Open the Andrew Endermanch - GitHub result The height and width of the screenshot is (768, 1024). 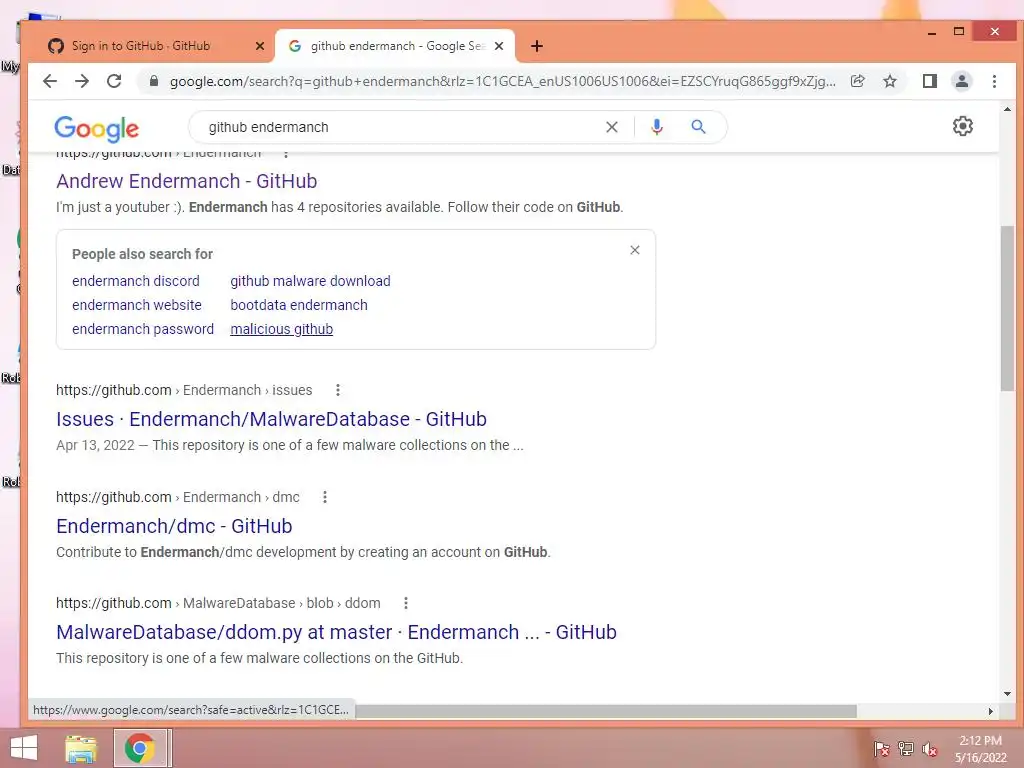[x=187, y=181]
